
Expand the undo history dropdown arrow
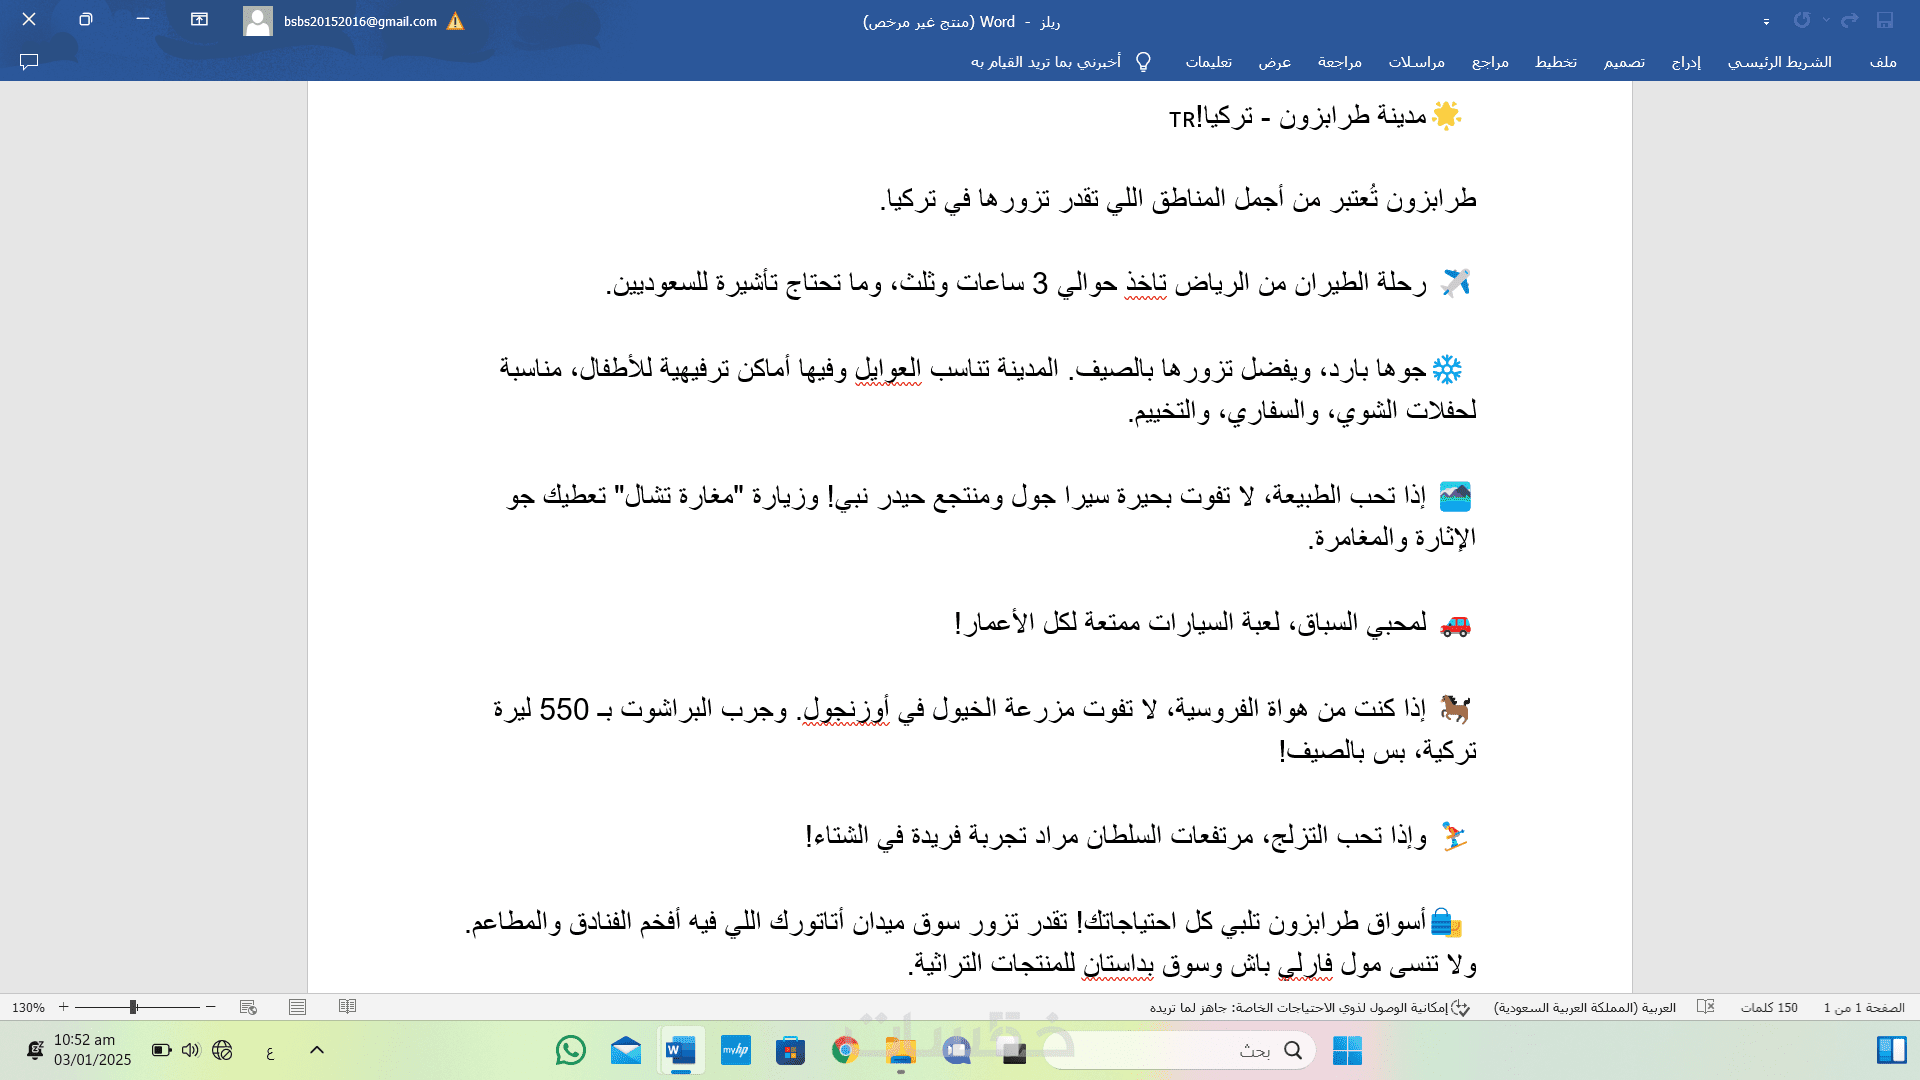pyautogui.click(x=1826, y=20)
